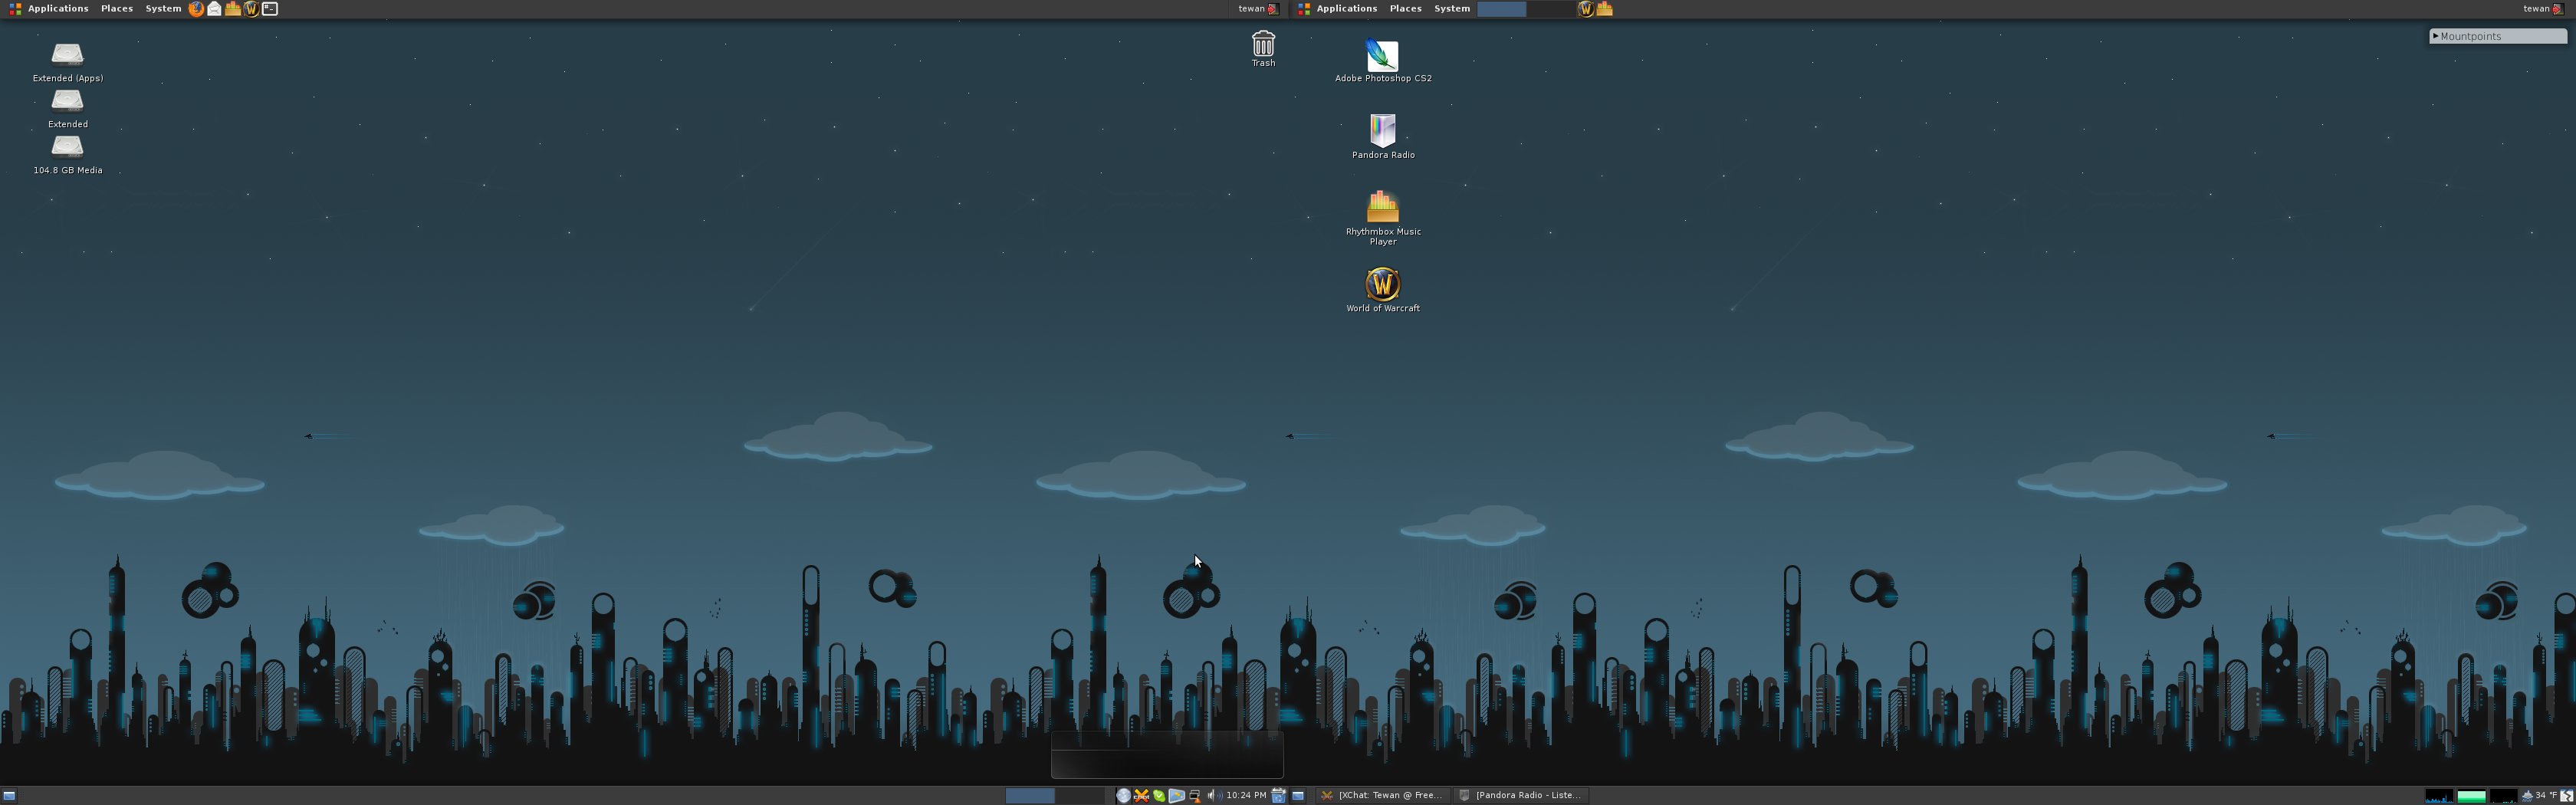
Task: Click the 10:24 PM clock applet
Action: 1246,796
